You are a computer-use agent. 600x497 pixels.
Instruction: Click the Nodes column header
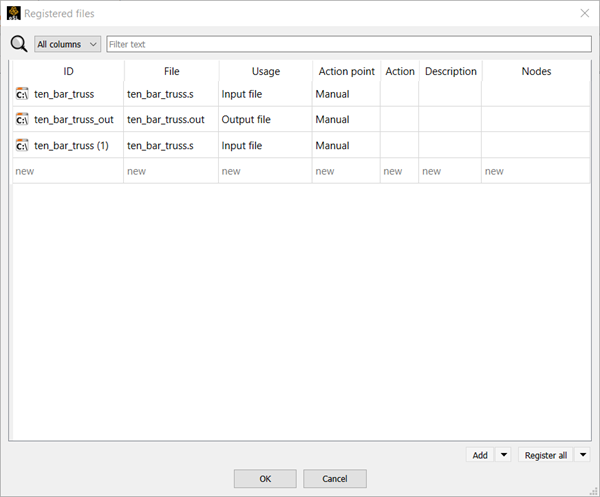(x=536, y=71)
